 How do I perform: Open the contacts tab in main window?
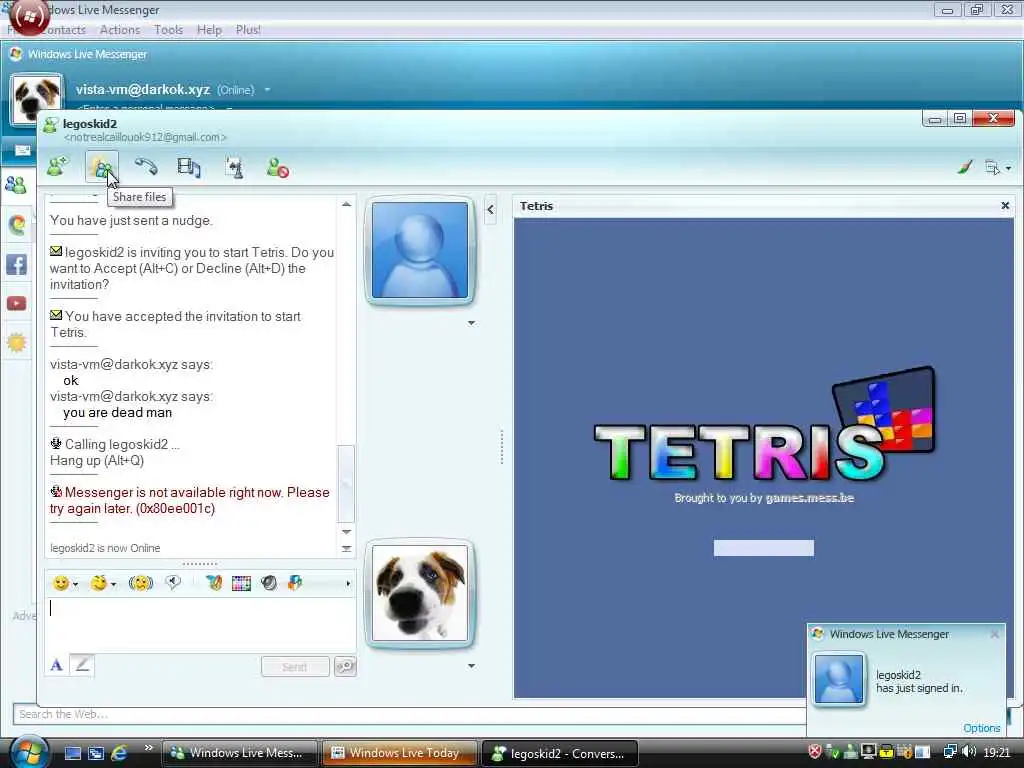(16, 186)
